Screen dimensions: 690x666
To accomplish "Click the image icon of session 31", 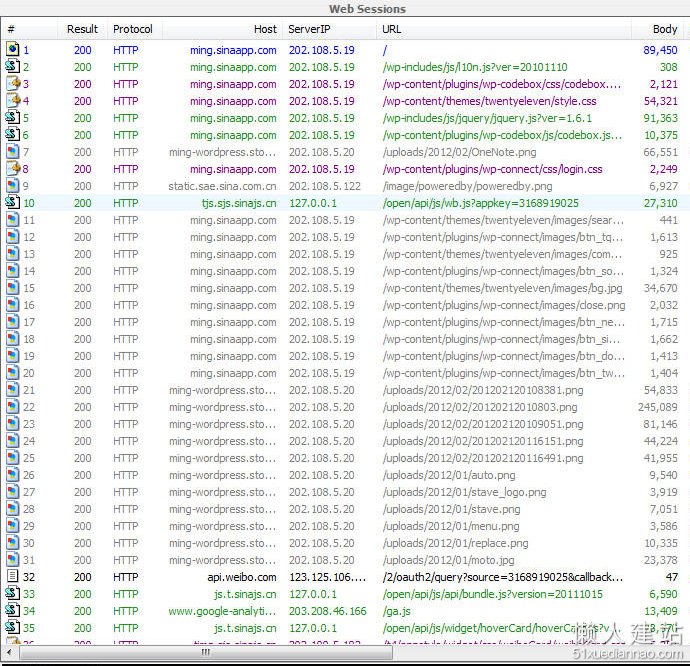I will click(x=13, y=559).
